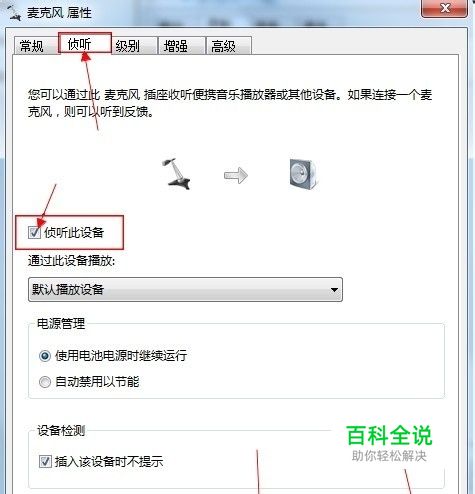Close the 麦克风 属性 dialog

click(445, 8)
